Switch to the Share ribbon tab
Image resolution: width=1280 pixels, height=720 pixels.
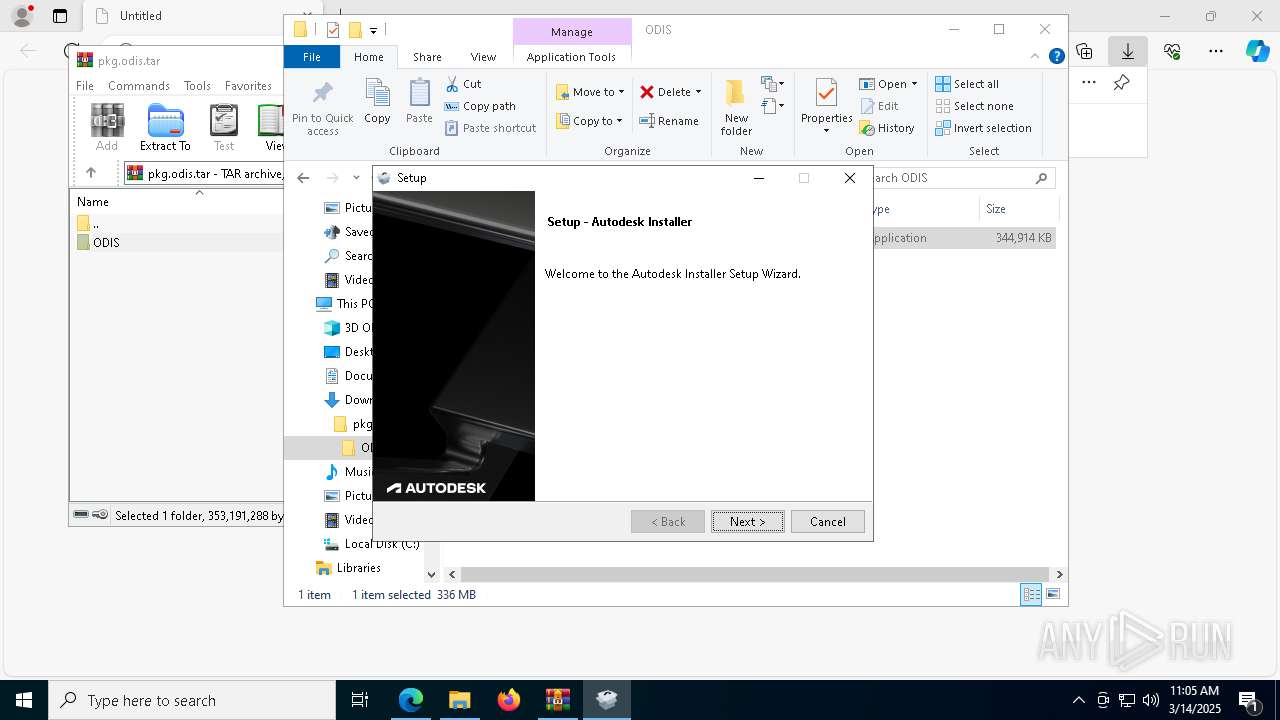427,57
